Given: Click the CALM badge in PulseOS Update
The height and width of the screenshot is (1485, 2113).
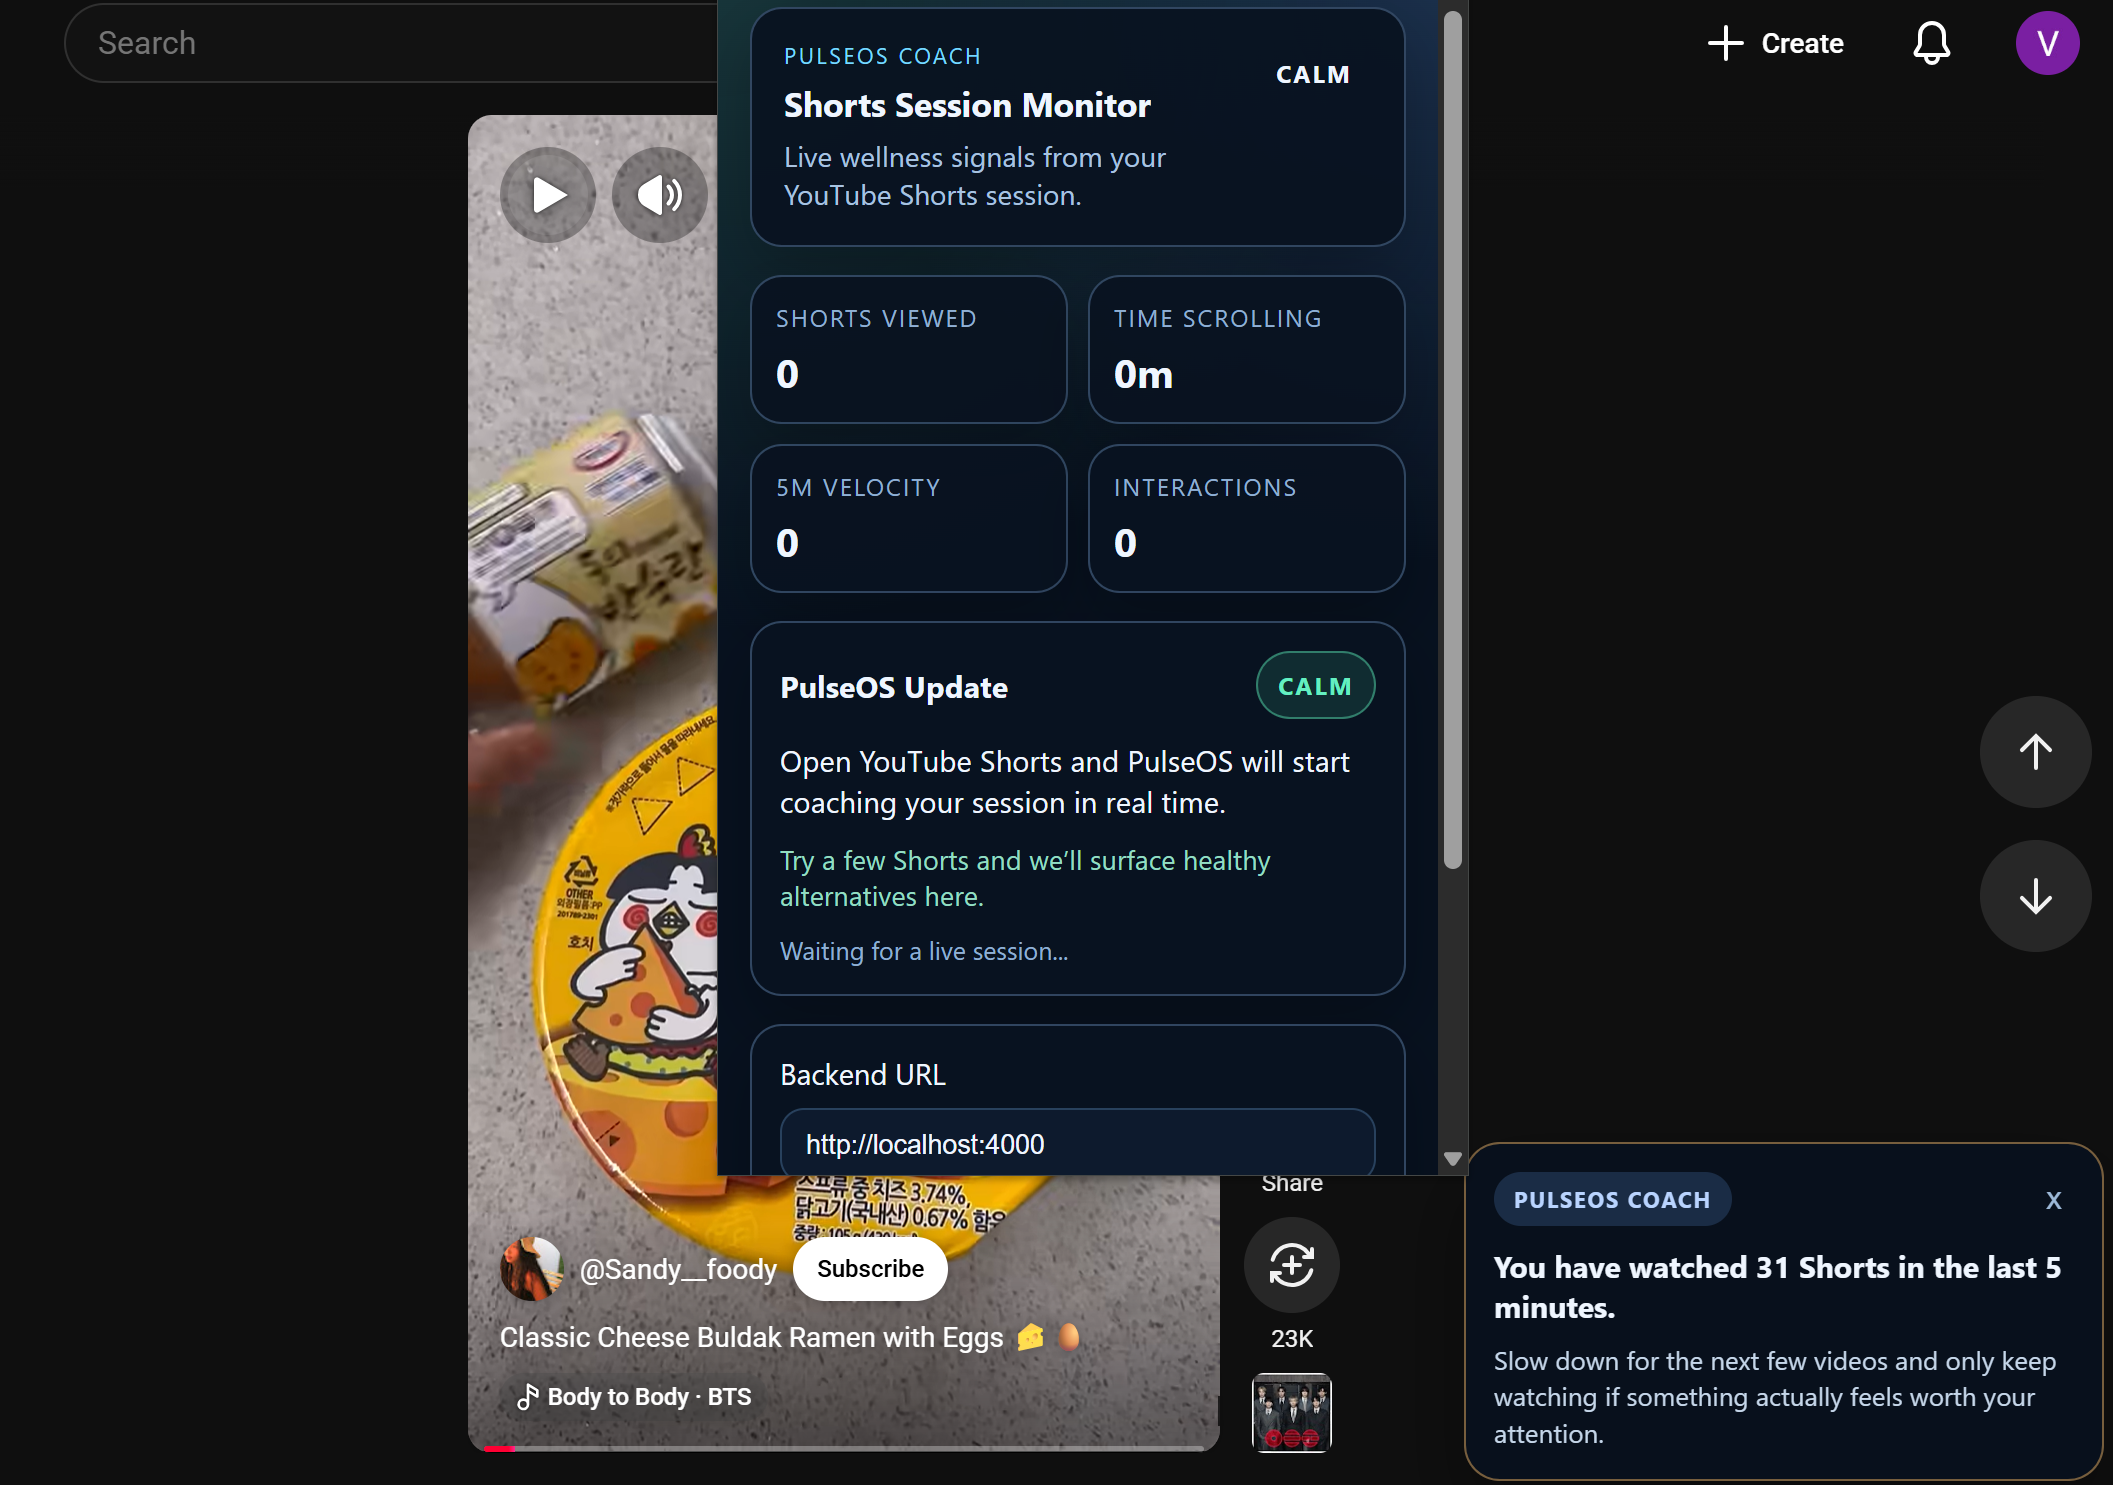Looking at the screenshot, I should 1314,686.
